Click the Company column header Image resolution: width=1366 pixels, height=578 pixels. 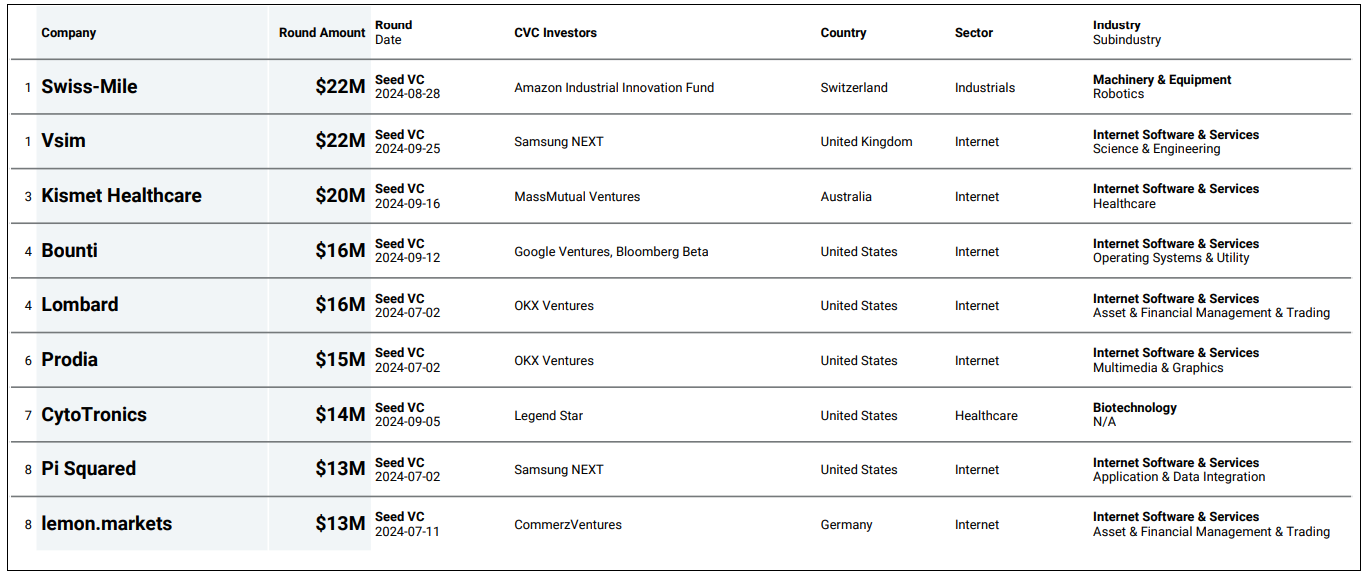68,33
